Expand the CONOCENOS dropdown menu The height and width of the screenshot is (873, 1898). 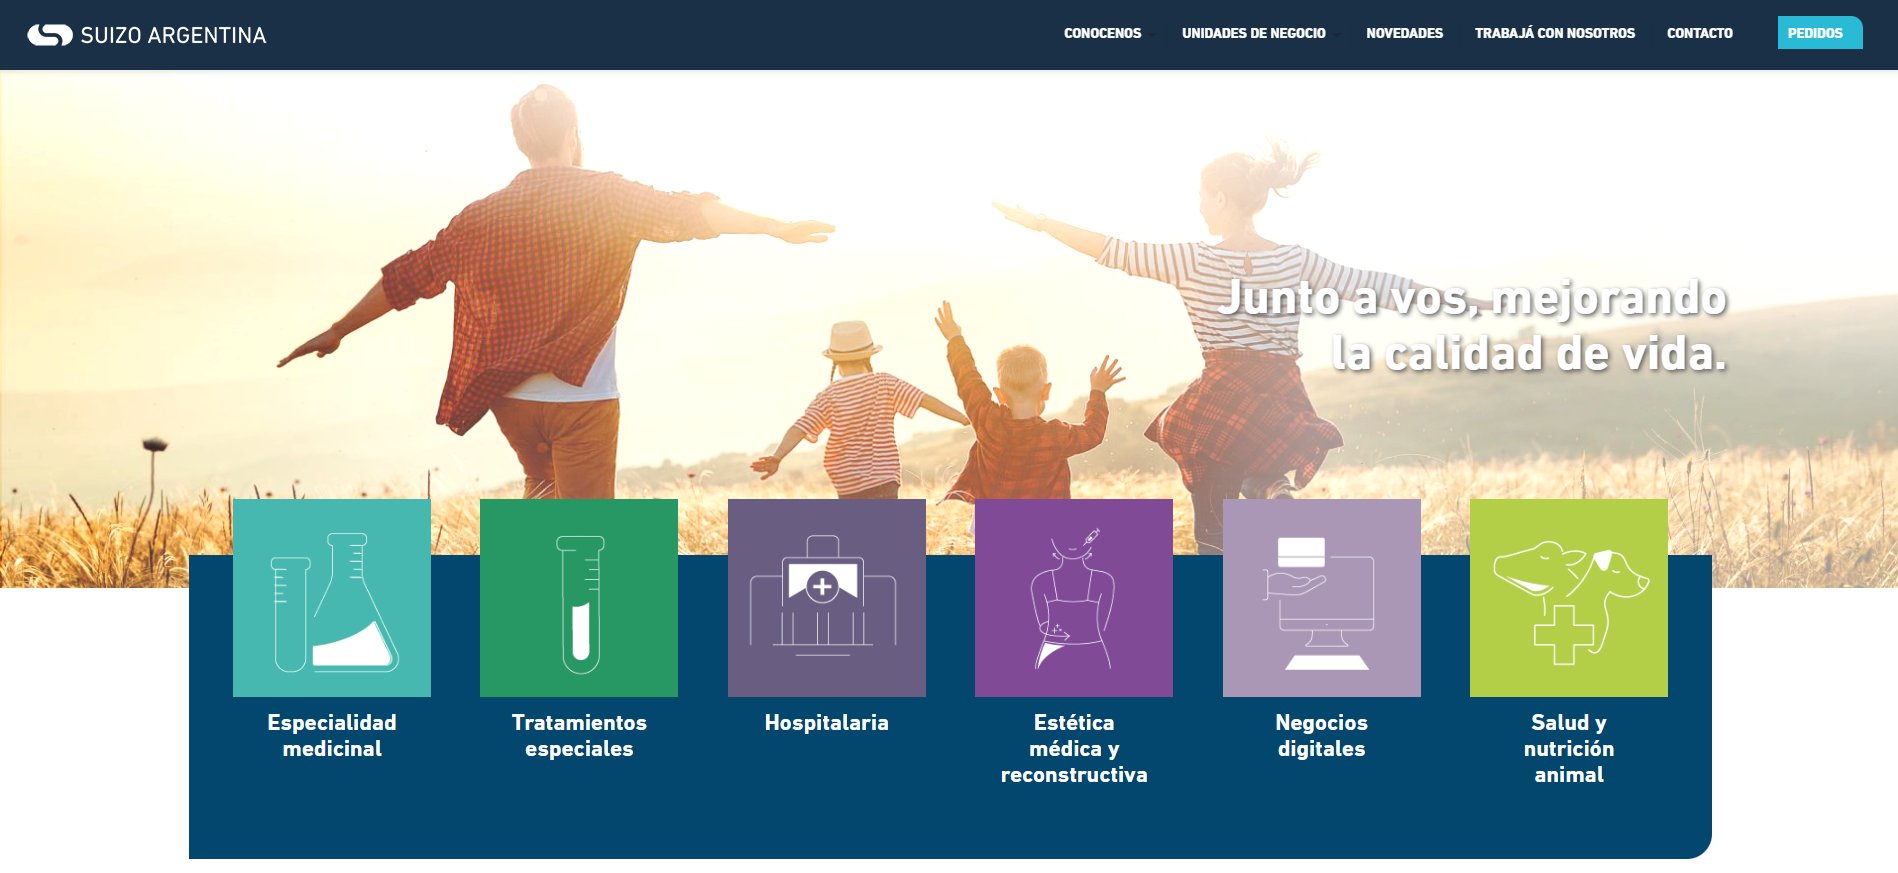click(1102, 33)
